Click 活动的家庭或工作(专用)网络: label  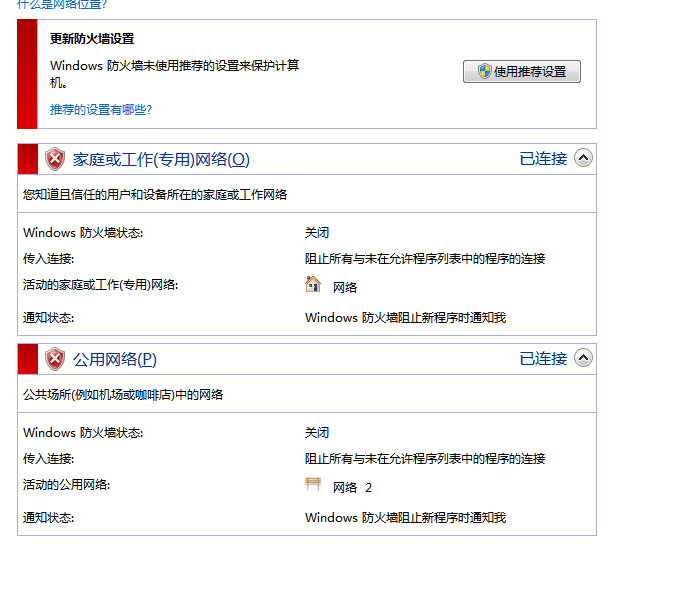(101, 285)
